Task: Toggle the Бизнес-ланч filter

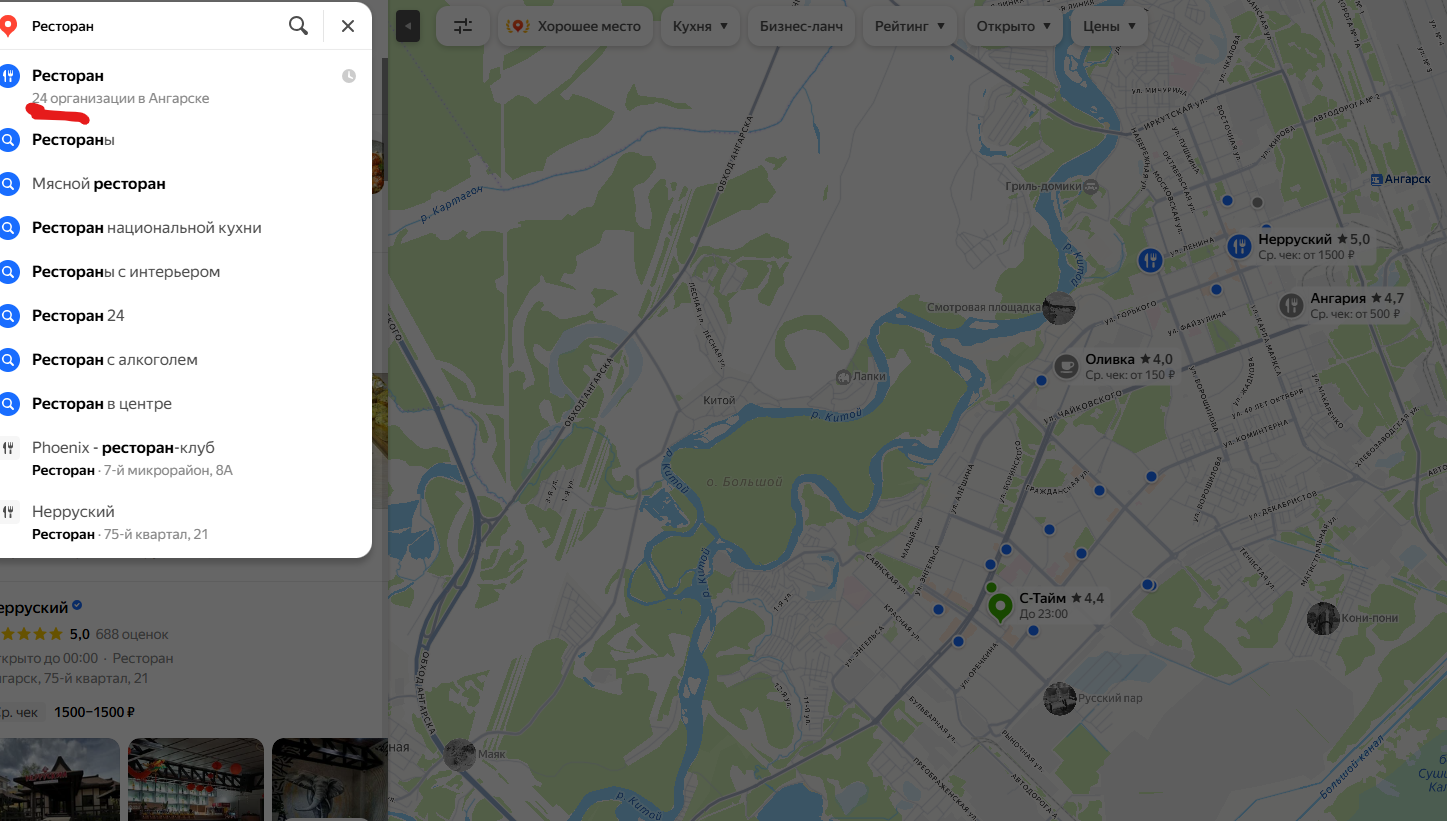Action: click(801, 26)
